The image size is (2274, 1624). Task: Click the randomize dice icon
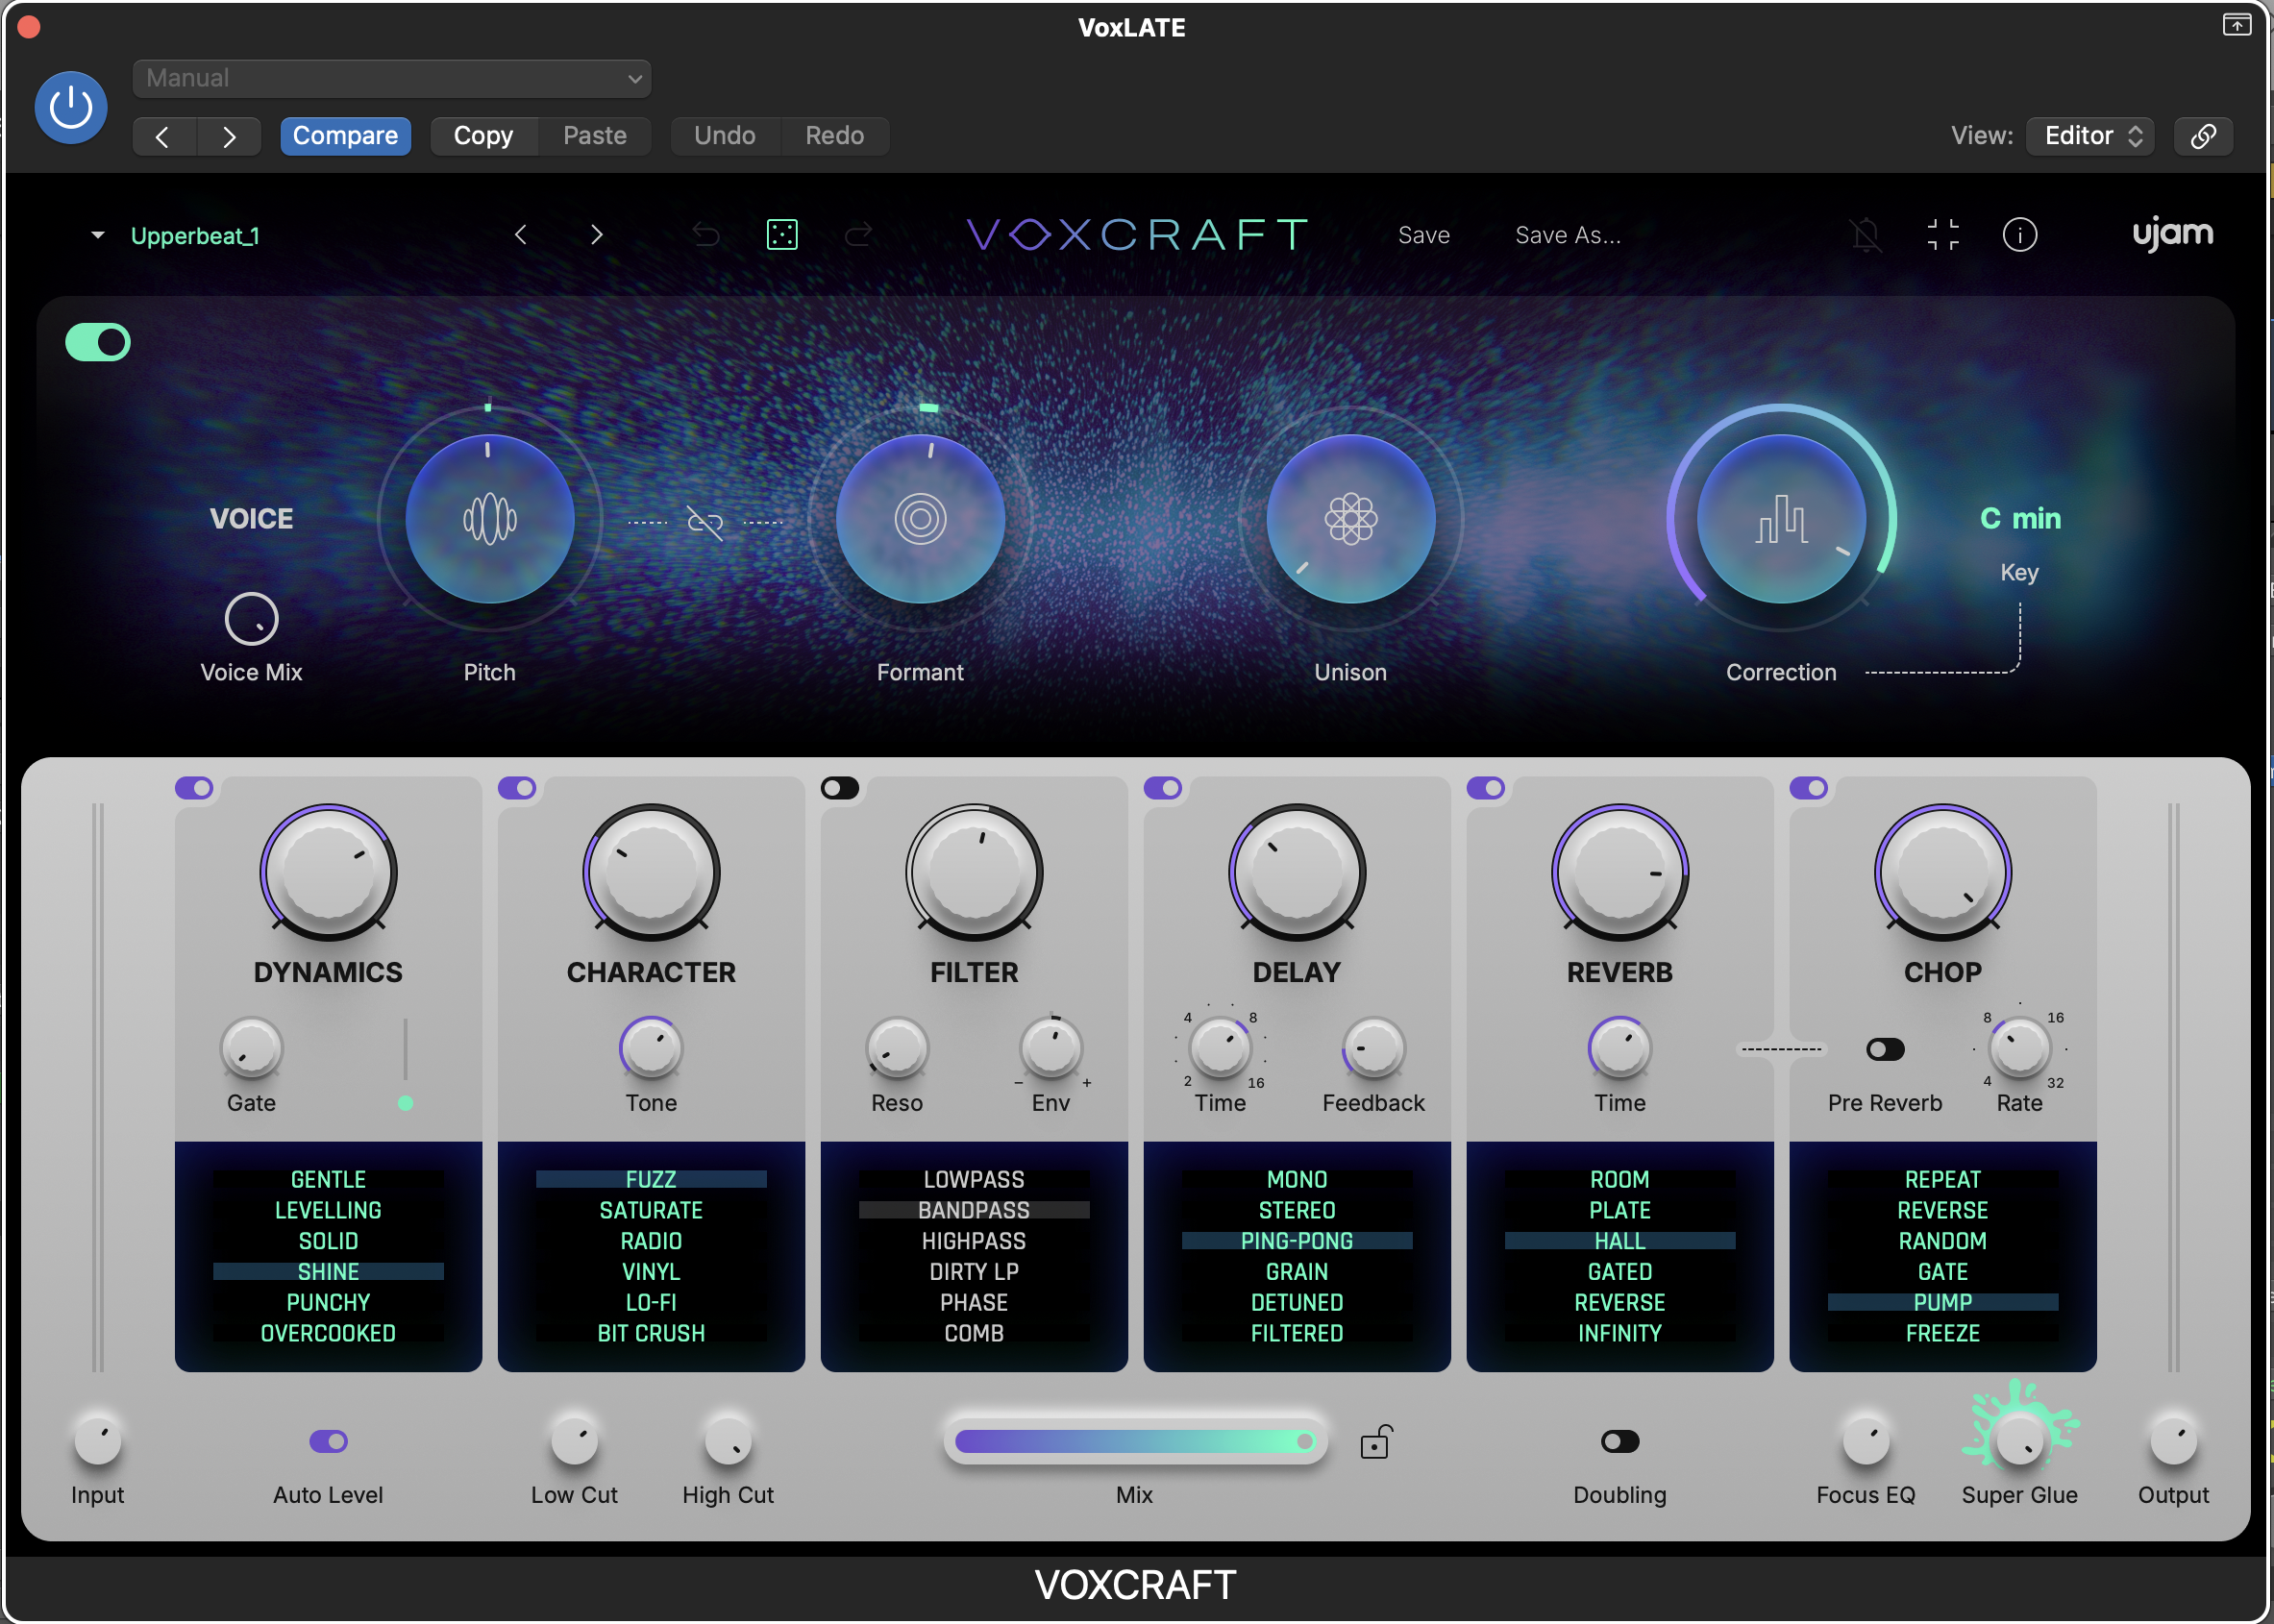tap(782, 235)
